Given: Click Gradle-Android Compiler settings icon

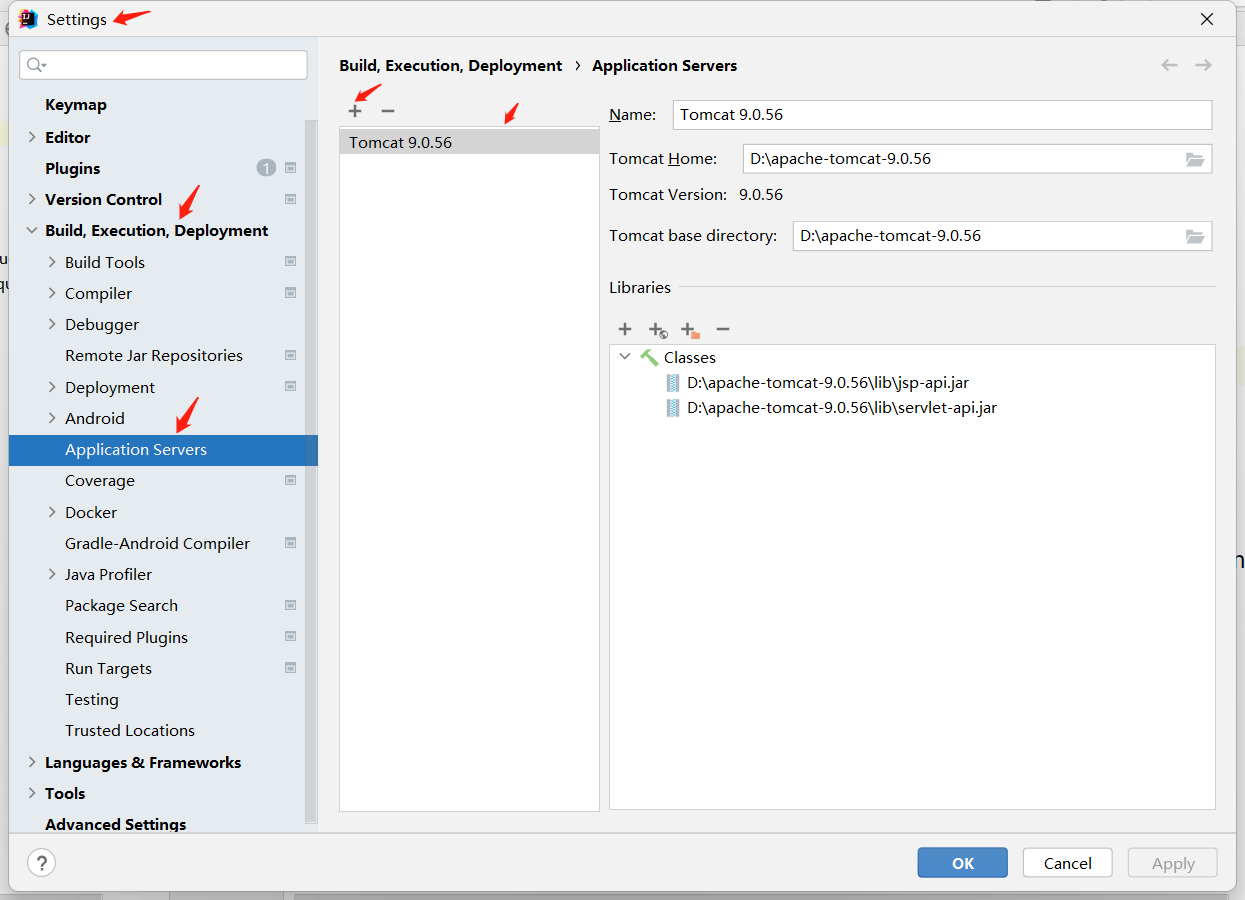Looking at the screenshot, I should click(290, 543).
